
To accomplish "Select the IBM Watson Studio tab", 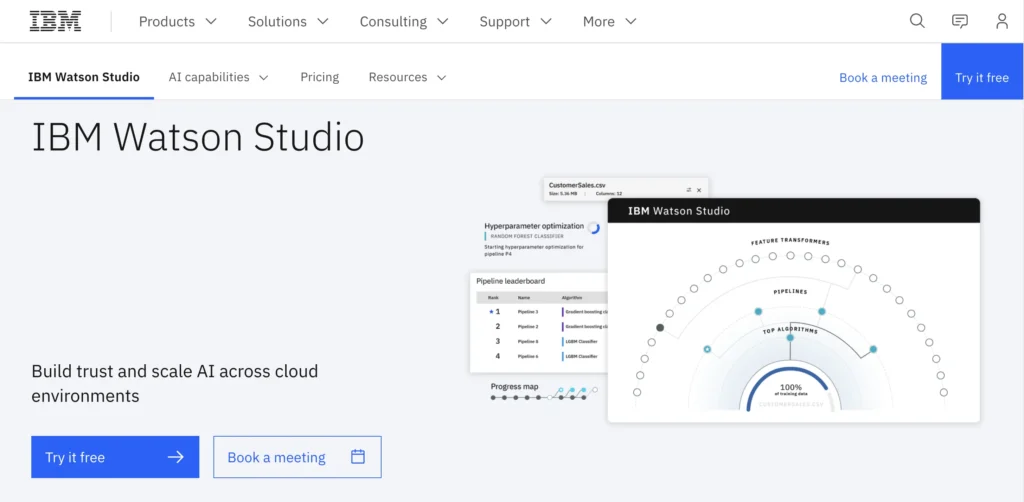I will click(x=84, y=77).
